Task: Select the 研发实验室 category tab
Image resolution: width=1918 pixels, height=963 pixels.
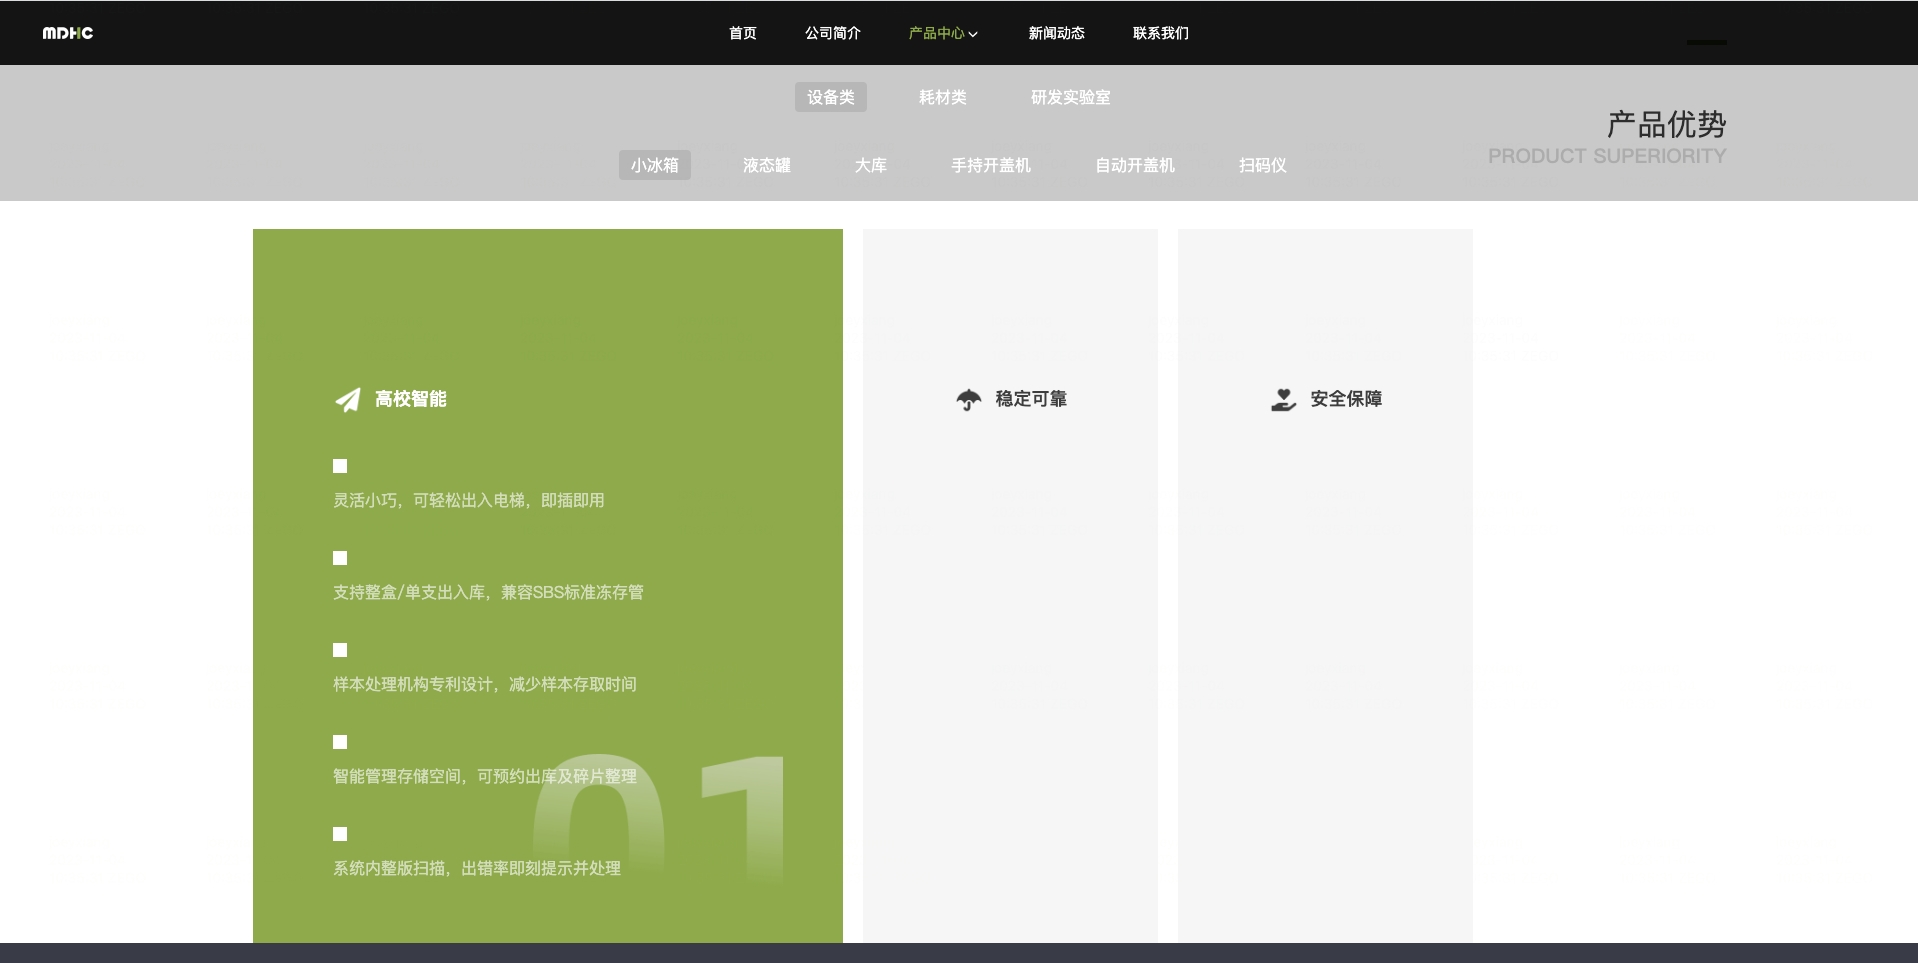Action: coord(1071,97)
